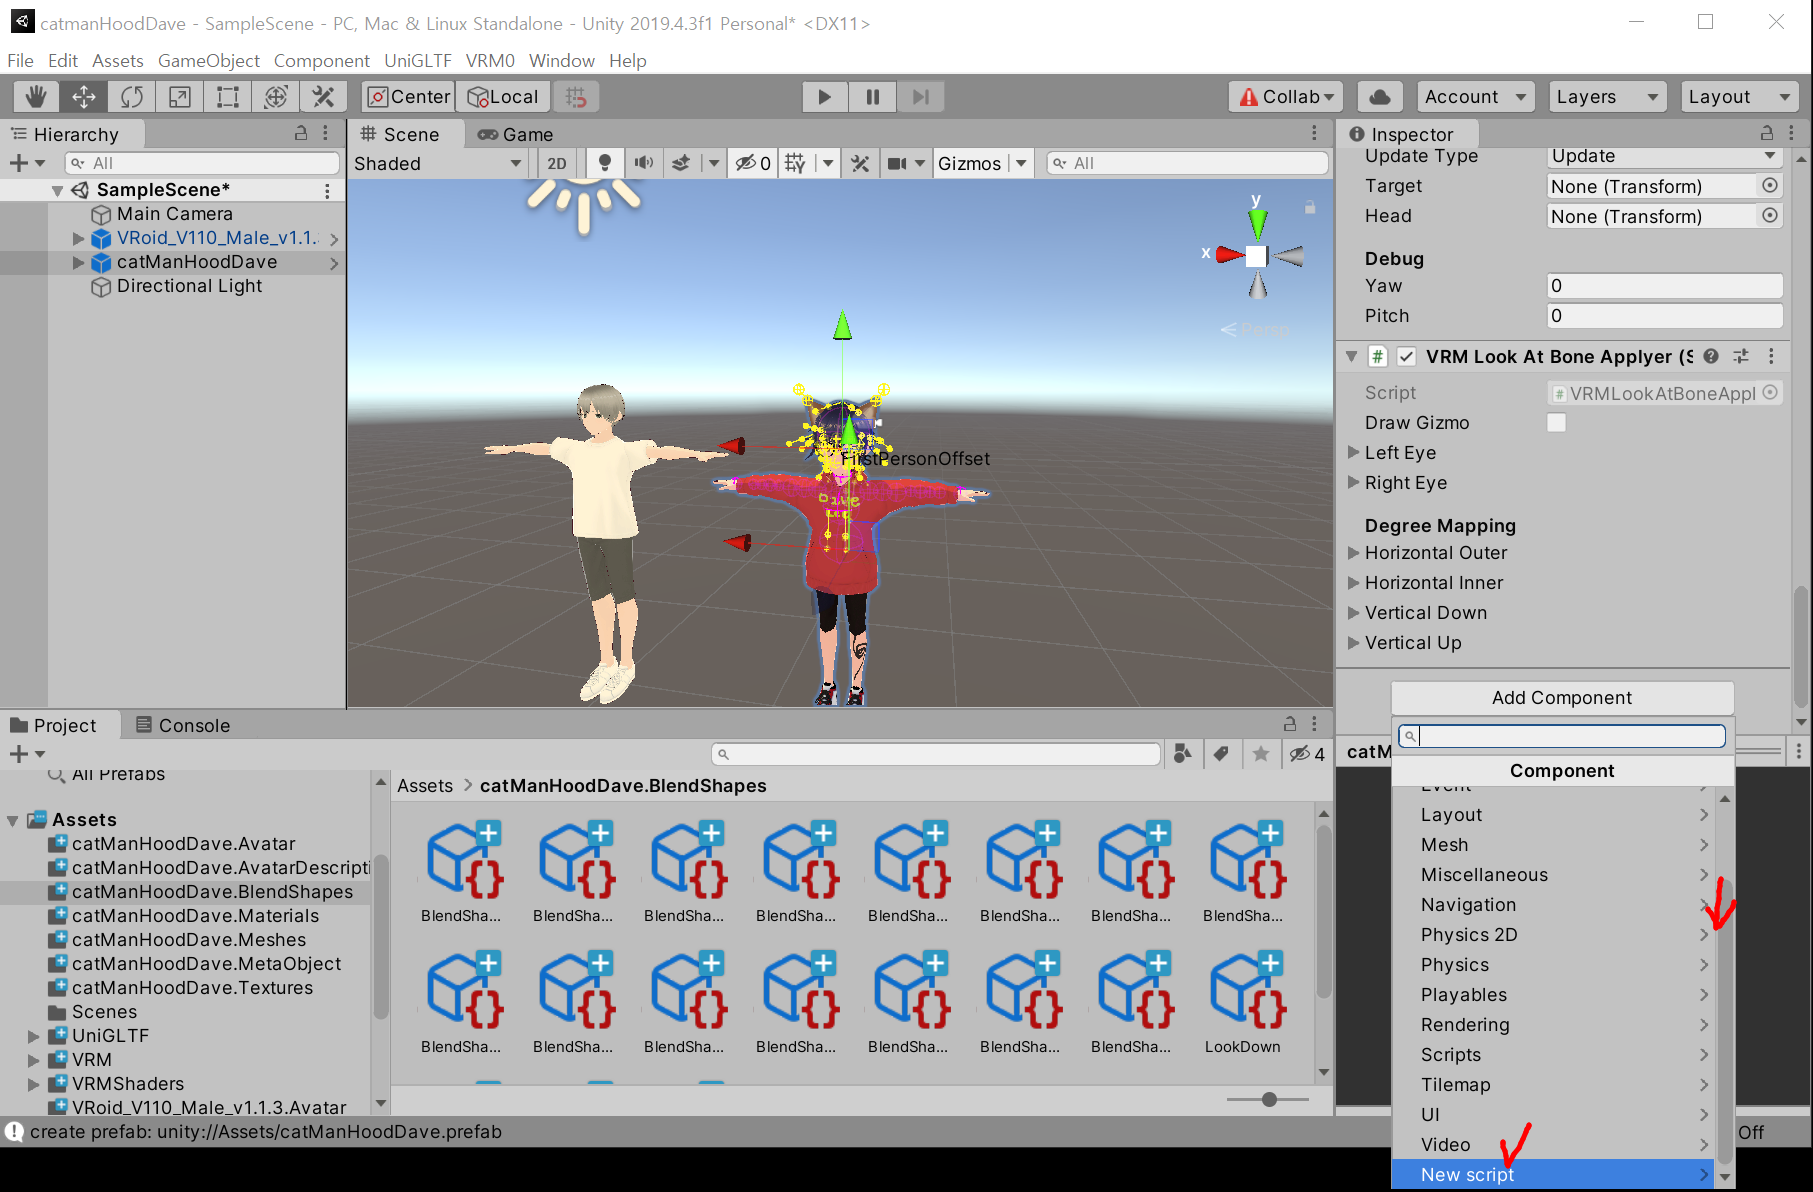Show favorites star in Project
The width and height of the screenshot is (1813, 1192).
click(1261, 754)
